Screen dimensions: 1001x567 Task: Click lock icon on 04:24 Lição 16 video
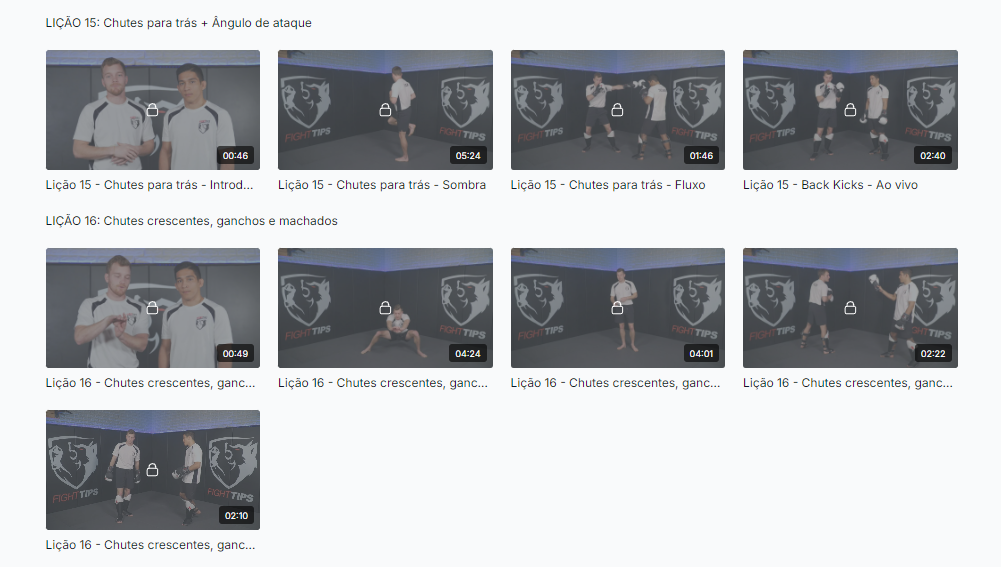click(x=385, y=308)
